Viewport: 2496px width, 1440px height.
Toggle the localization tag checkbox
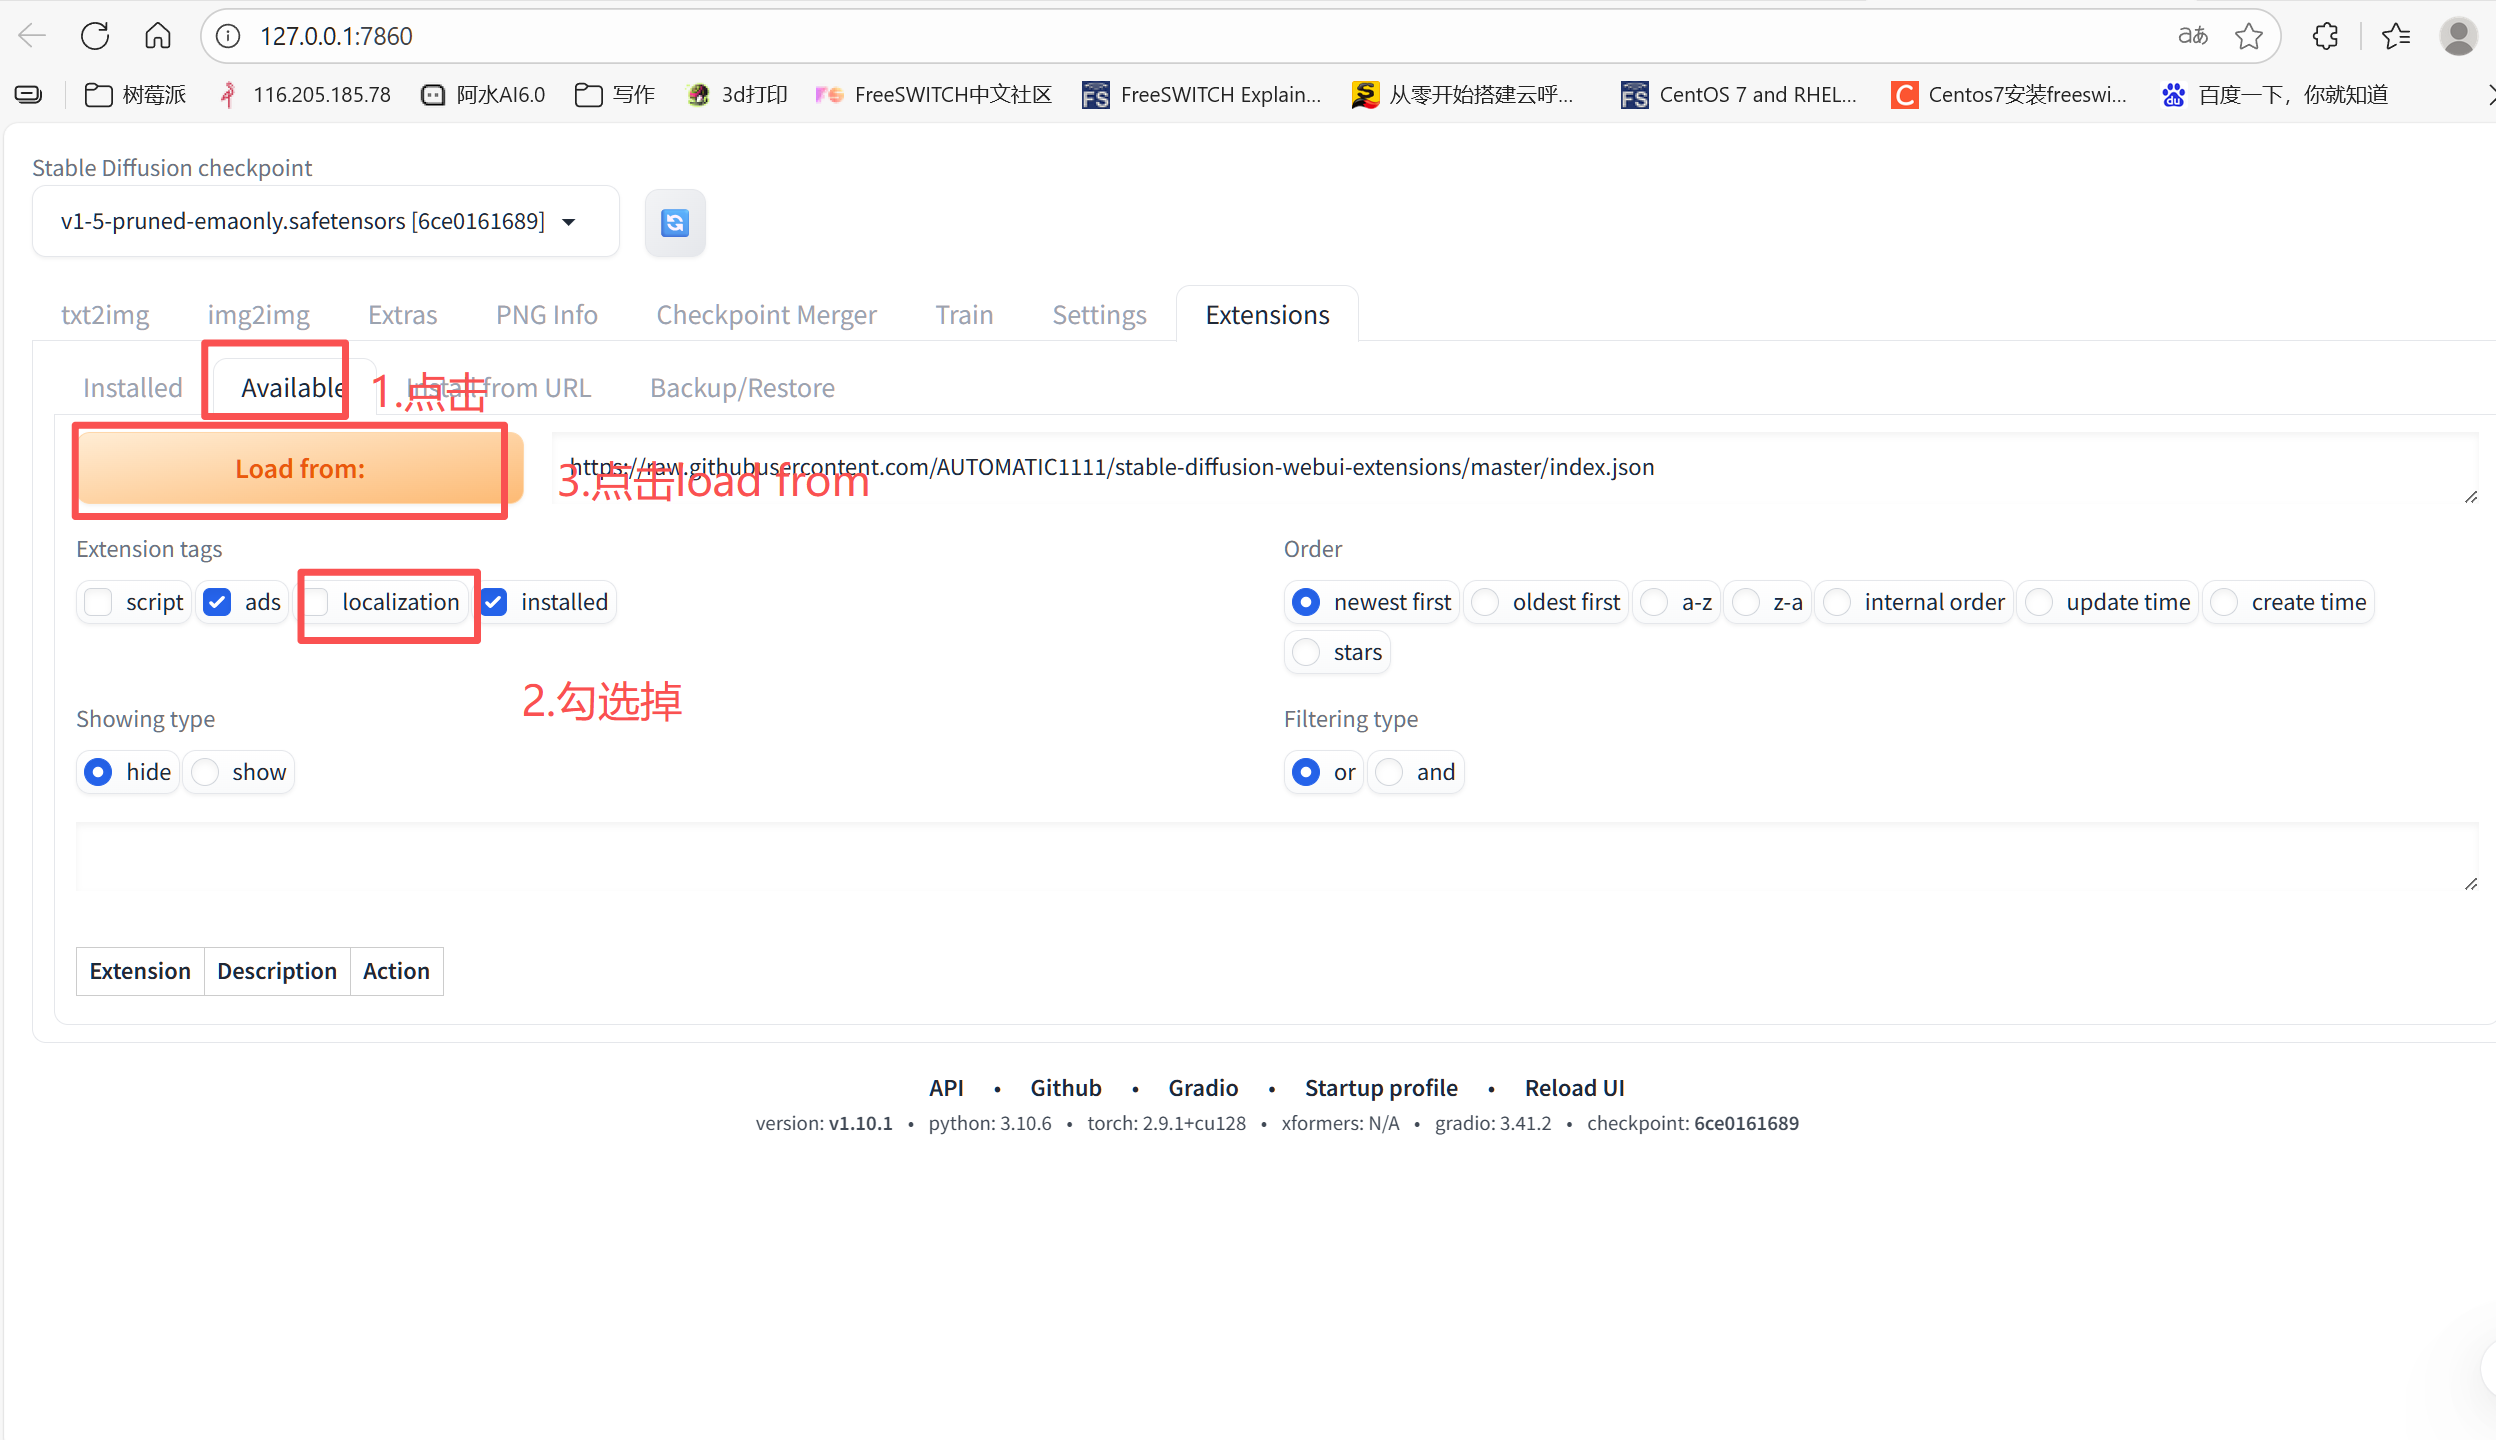point(317,602)
